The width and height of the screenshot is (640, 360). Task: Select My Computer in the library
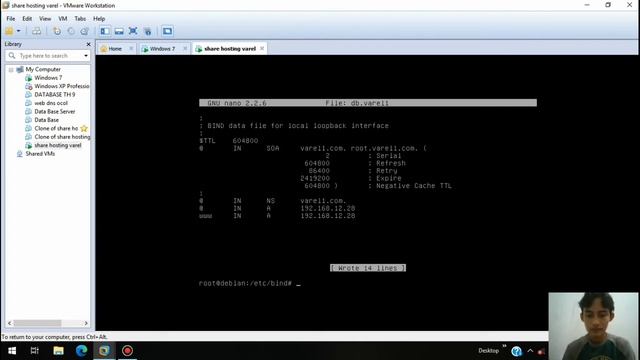43,69
